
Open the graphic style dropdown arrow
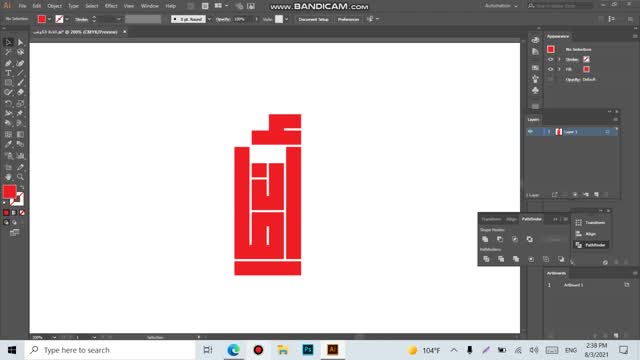287,19
